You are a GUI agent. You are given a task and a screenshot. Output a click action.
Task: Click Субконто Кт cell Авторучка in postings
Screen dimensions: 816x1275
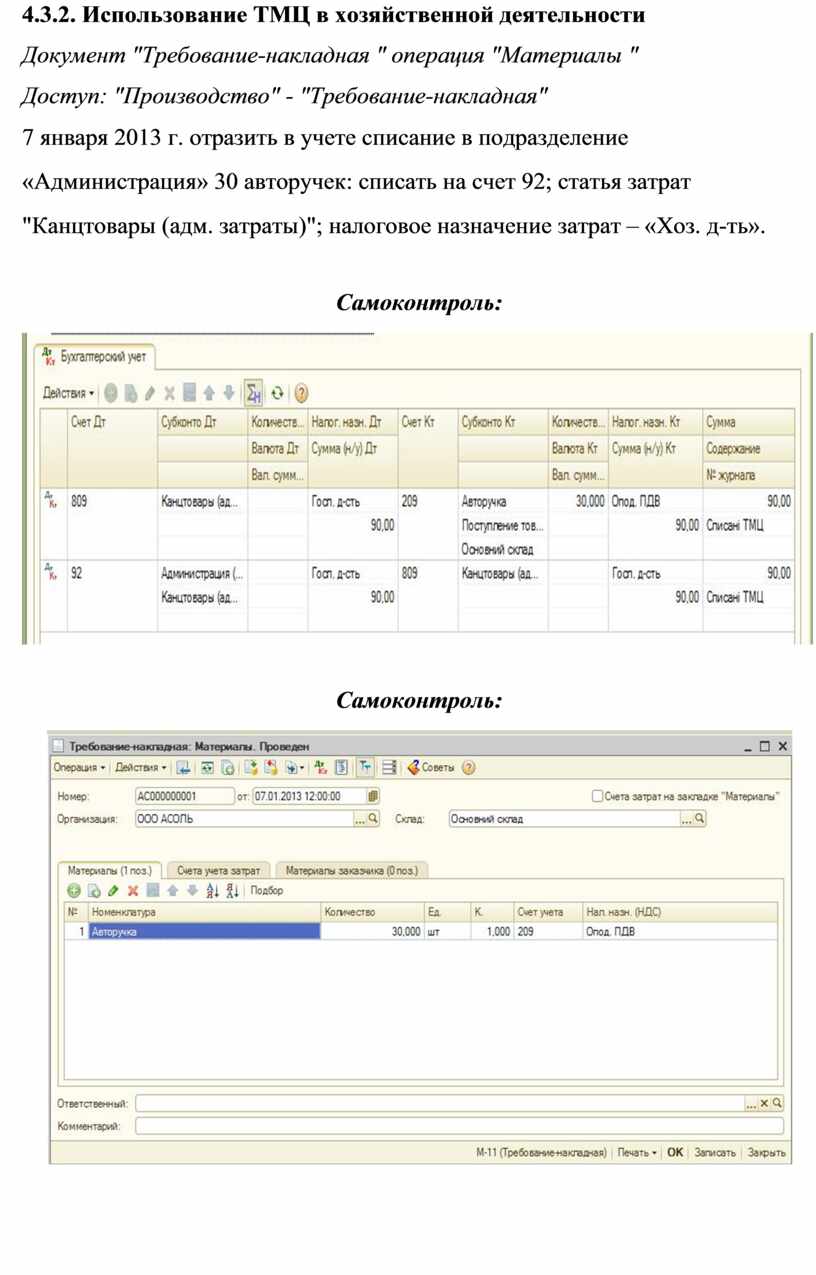tap(502, 502)
